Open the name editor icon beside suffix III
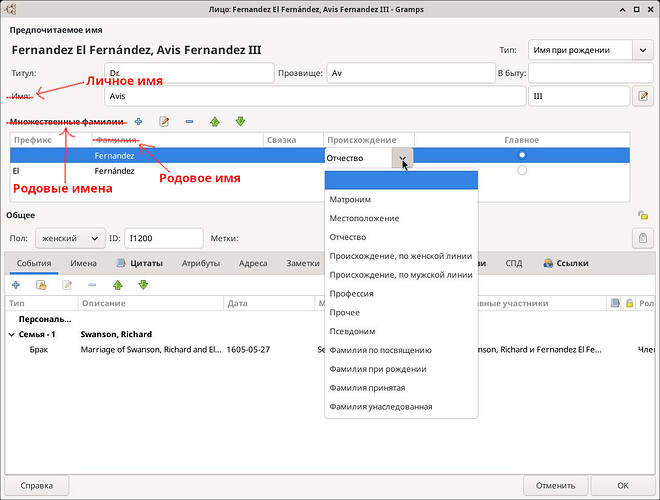This screenshot has width=660, height=500. [643, 96]
